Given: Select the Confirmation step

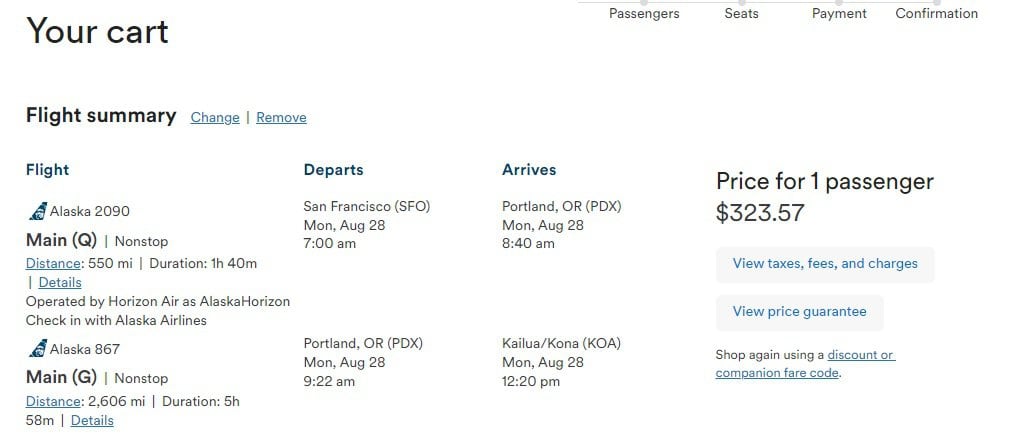Looking at the screenshot, I should click(936, 14).
